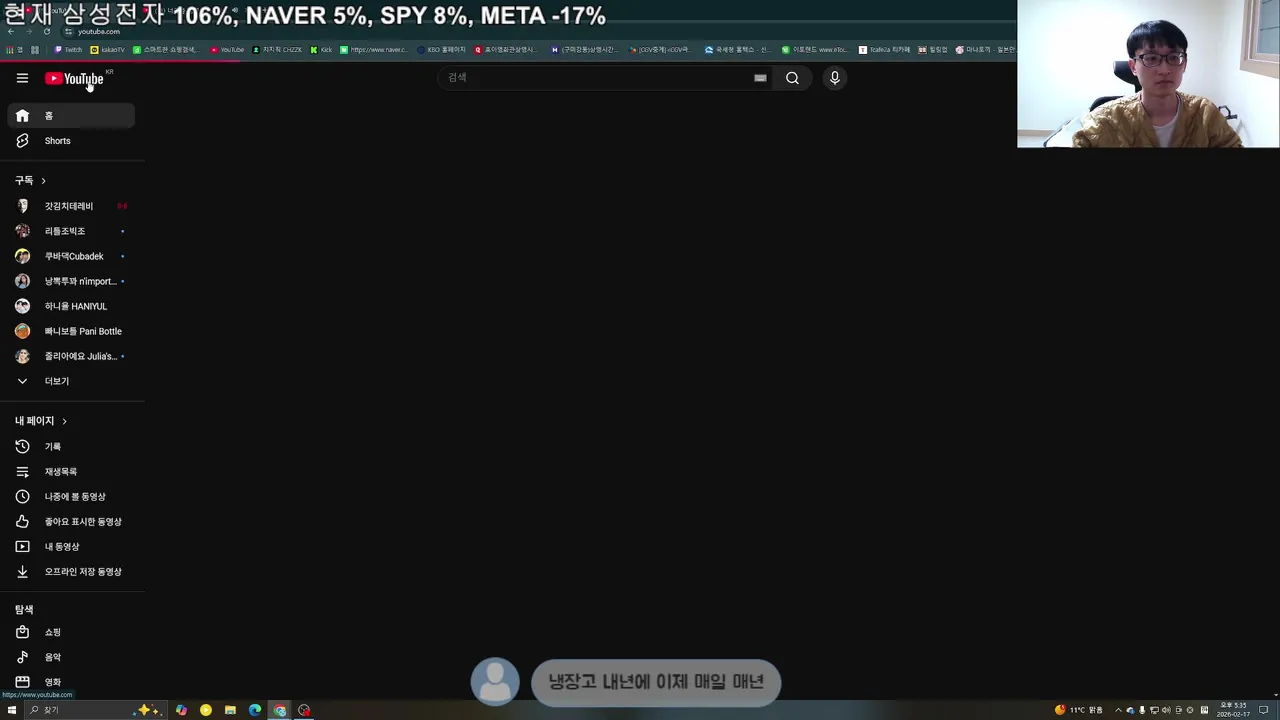Image resolution: width=1280 pixels, height=720 pixels.
Task: Open the Windows notification center
Action: [1263, 710]
